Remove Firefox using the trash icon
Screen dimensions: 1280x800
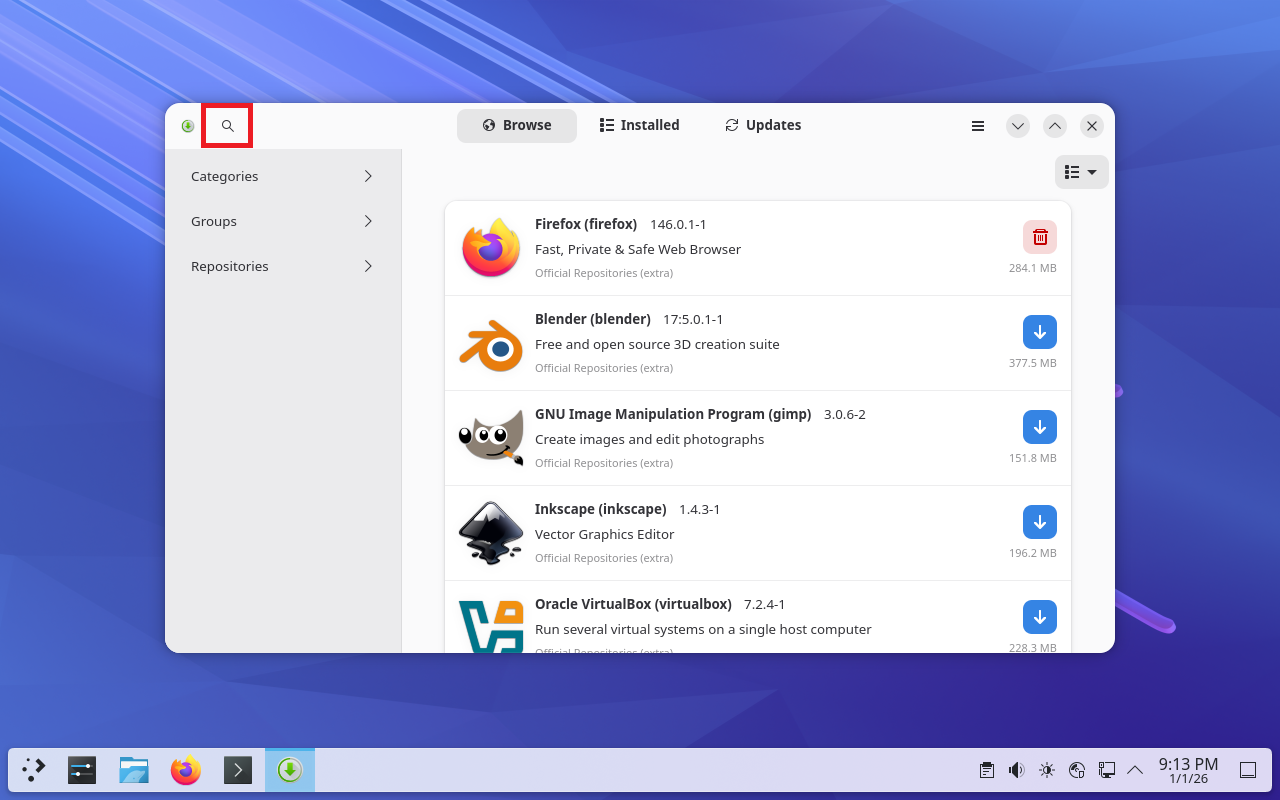point(1039,237)
